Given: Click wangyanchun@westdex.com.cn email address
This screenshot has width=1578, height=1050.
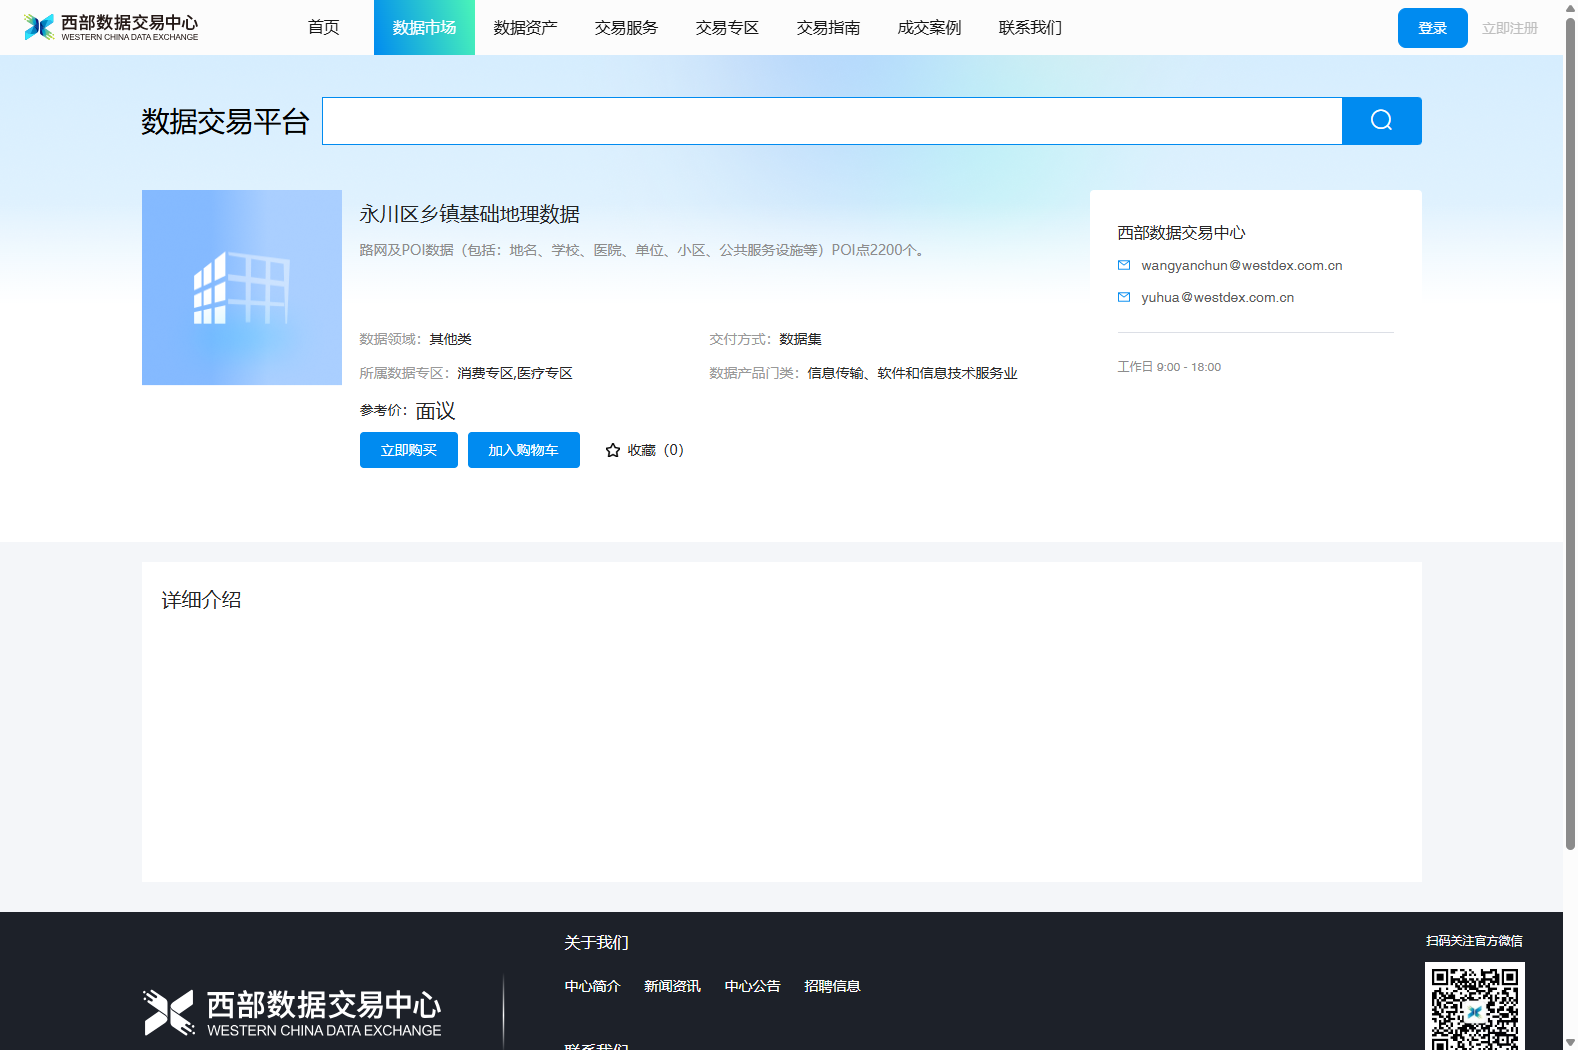Looking at the screenshot, I should tap(1242, 265).
